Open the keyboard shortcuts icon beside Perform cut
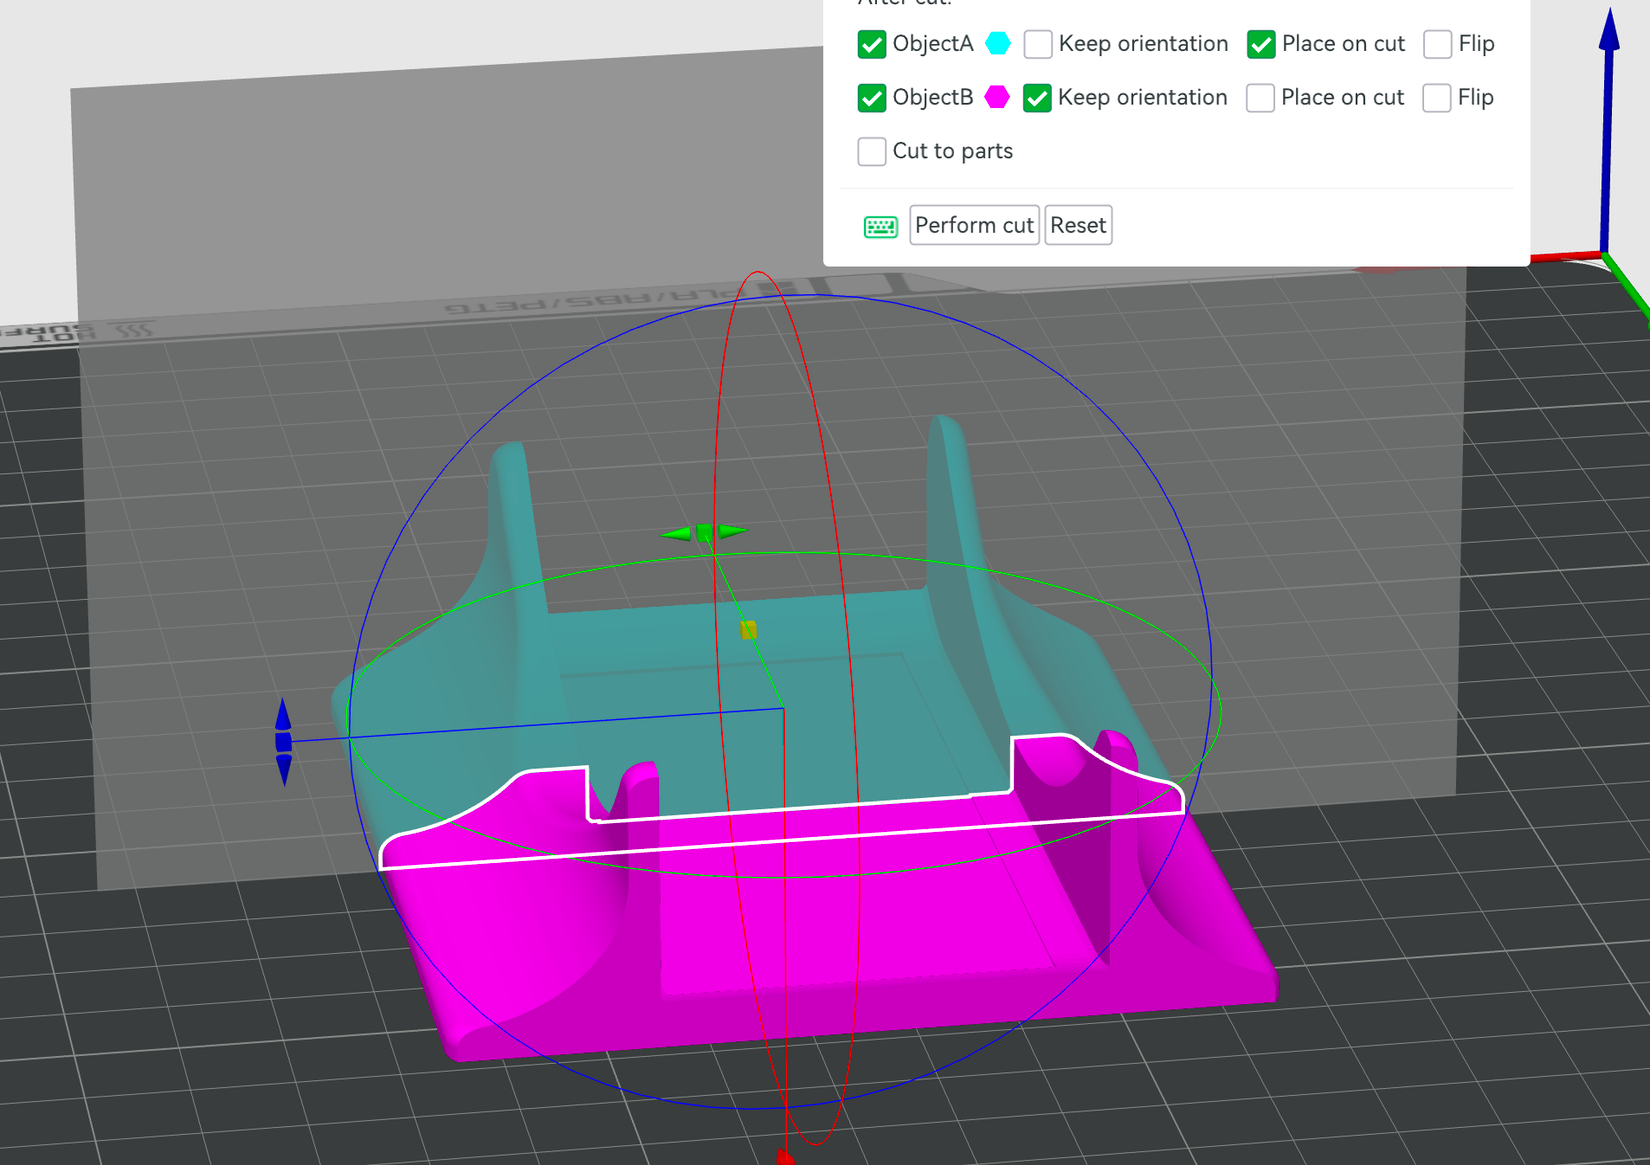Image resolution: width=1650 pixels, height=1165 pixels. (x=880, y=227)
